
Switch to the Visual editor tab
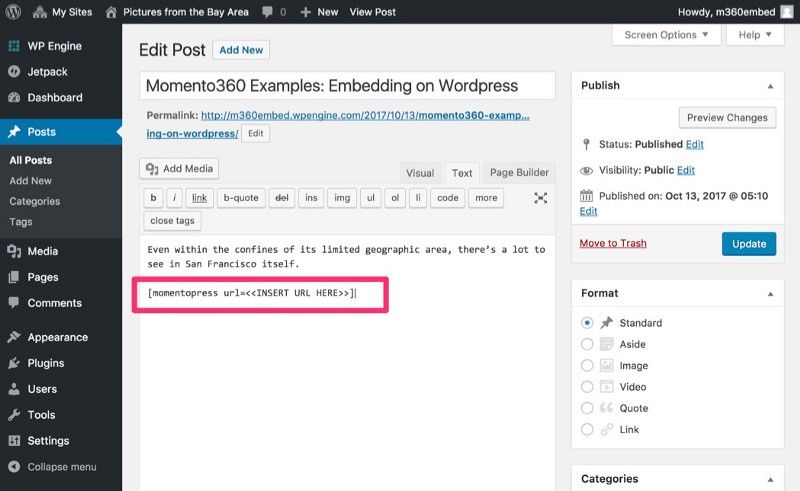pyautogui.click(x=420, y=173)
